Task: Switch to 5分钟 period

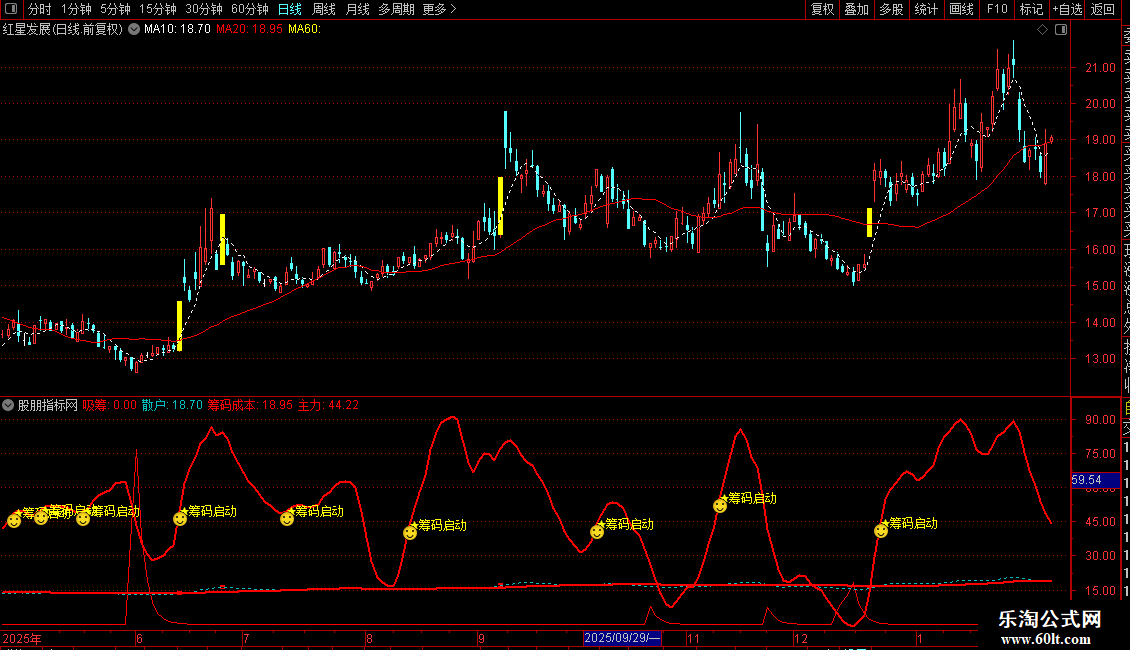Action: tap(115, 9)
